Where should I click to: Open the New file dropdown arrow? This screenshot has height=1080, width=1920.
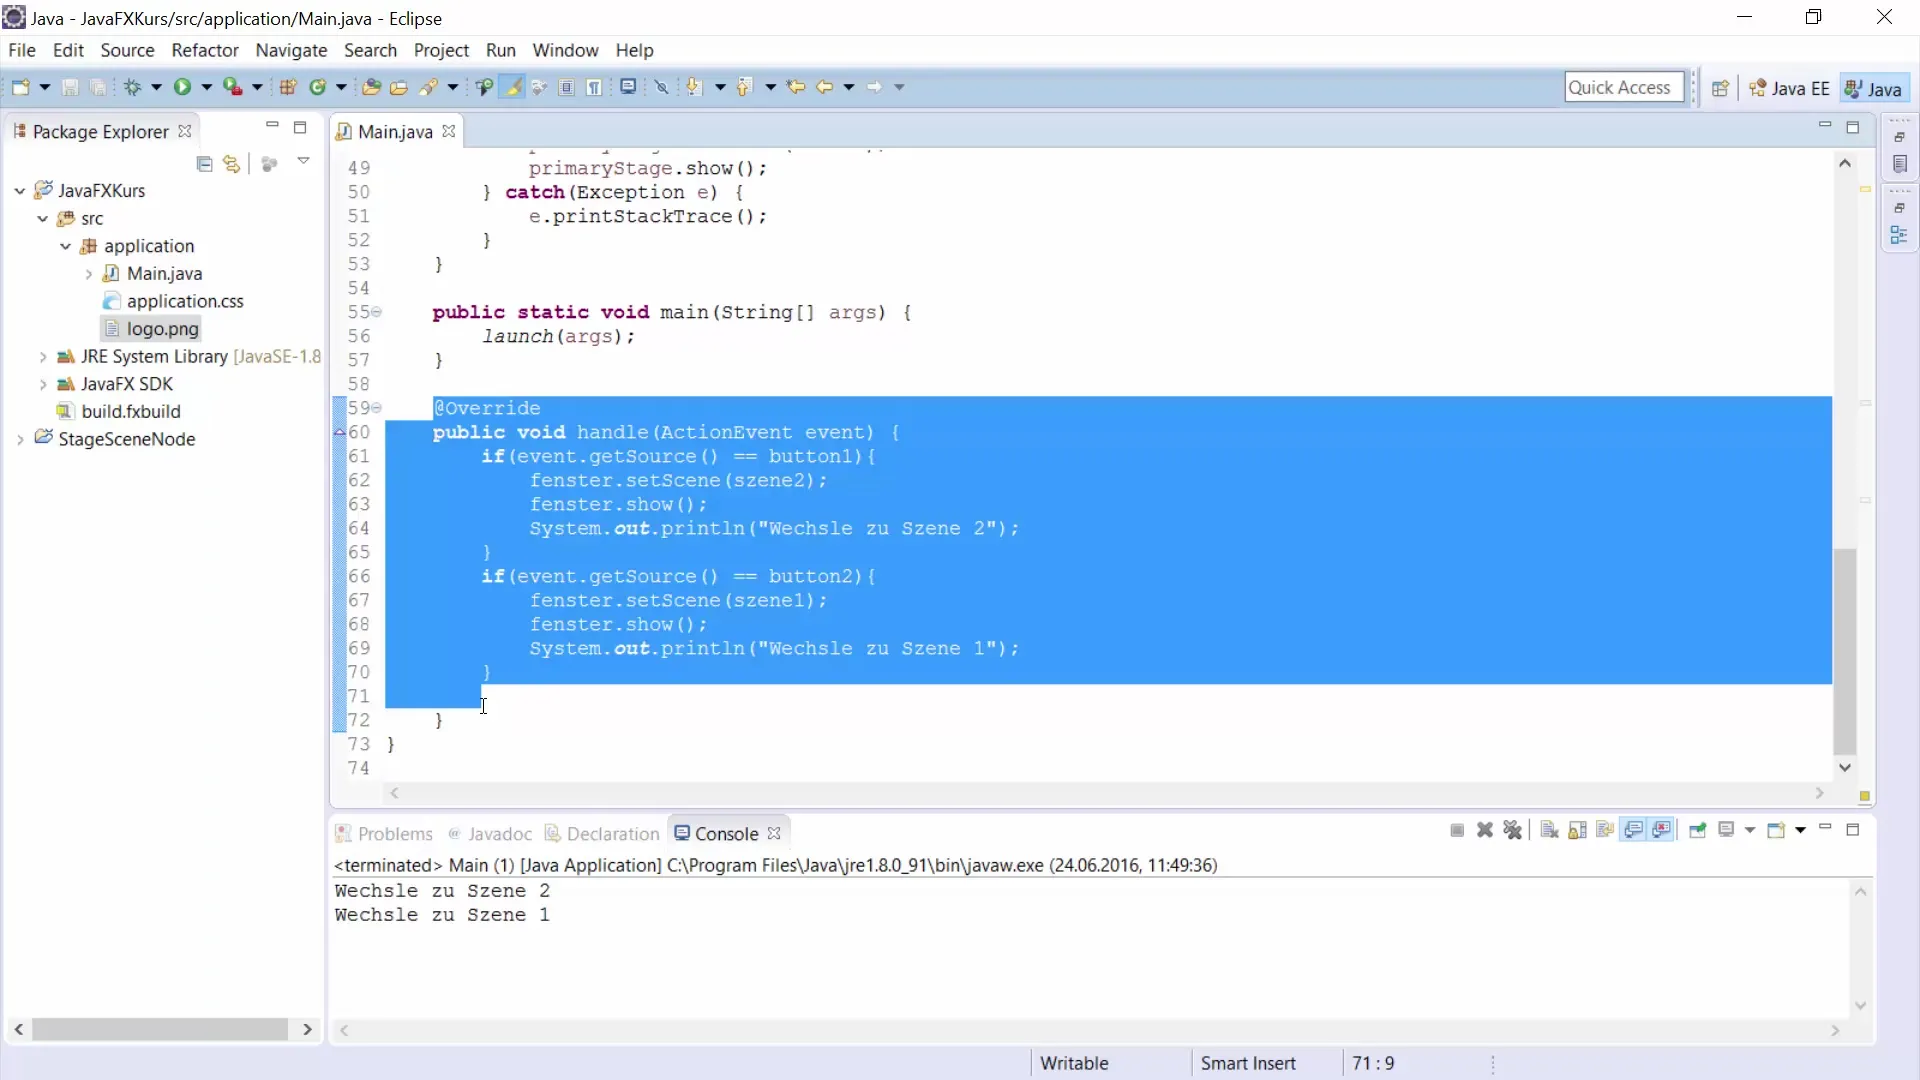point(45,88)
